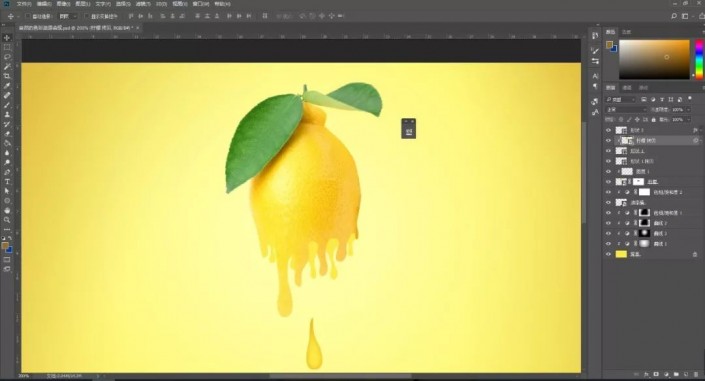The width and height of the screenshot is (705, 381).
Task: Toggle Quick Mask mode in the toolbox
Action: 7,260
